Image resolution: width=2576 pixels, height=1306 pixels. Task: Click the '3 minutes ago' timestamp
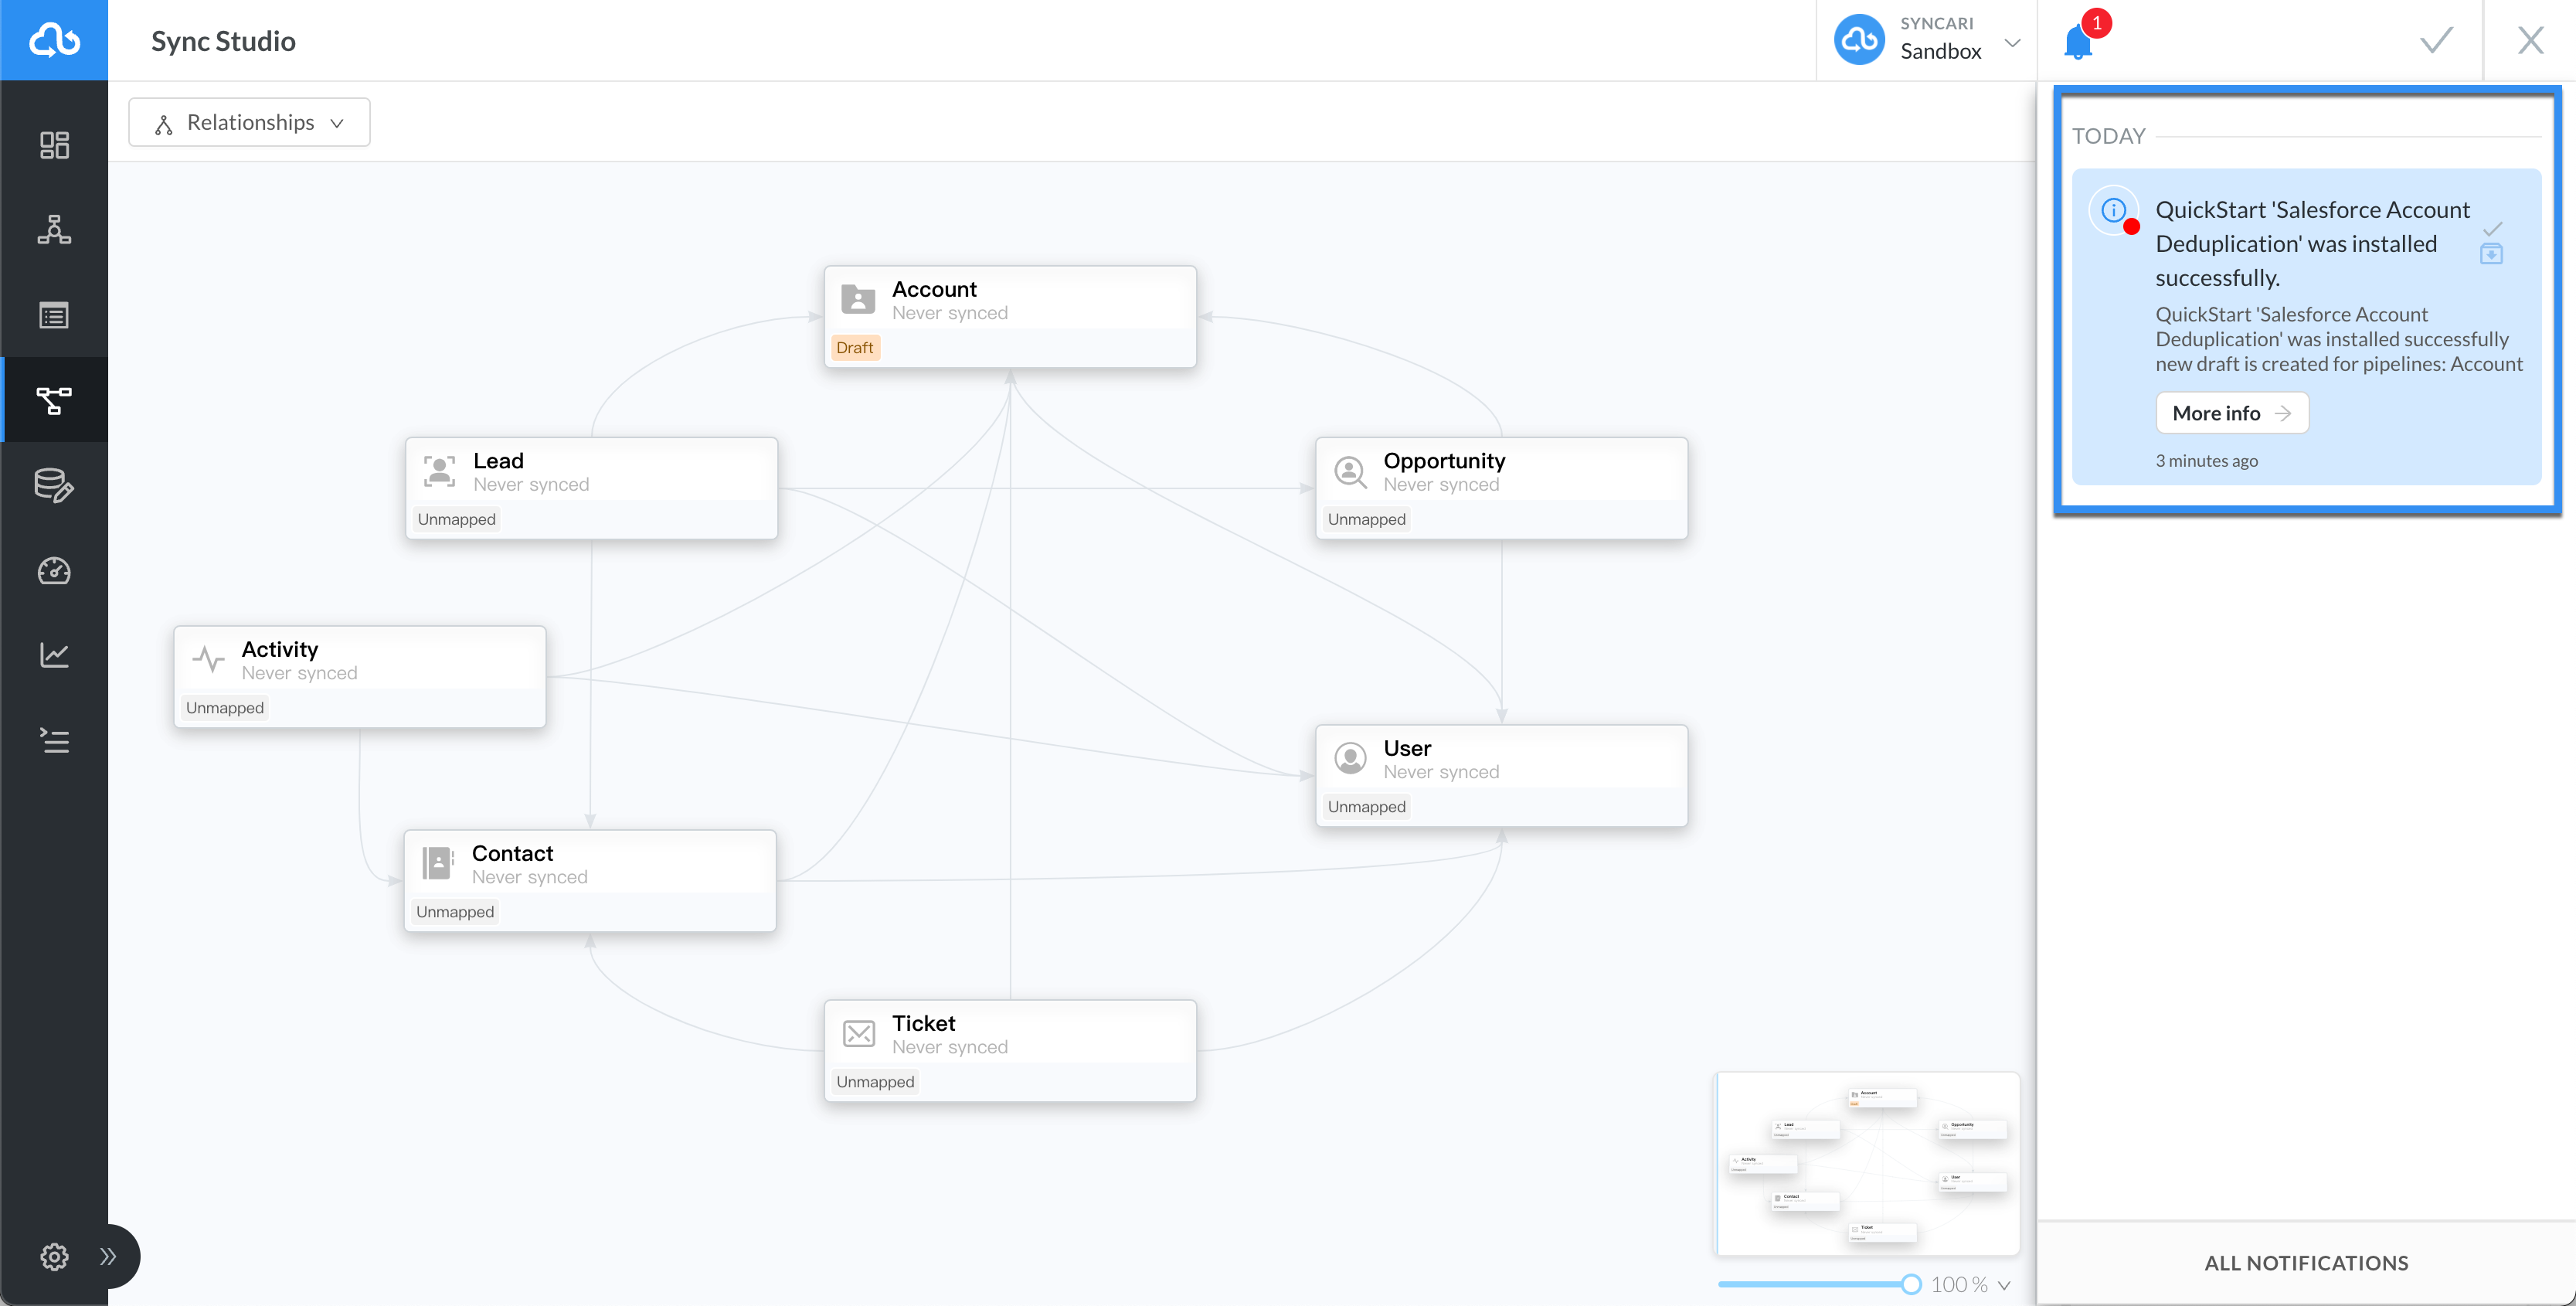coord(2206,461)
